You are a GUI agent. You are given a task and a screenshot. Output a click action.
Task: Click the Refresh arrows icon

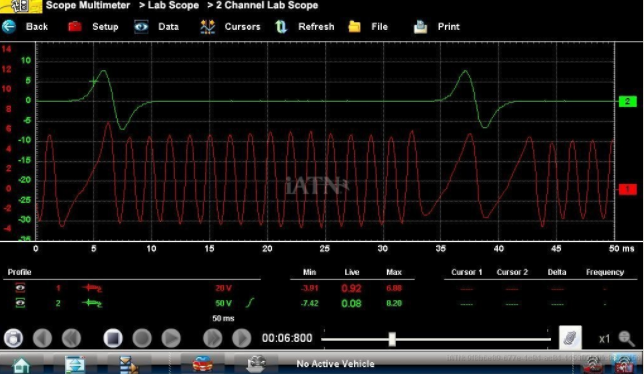click(281, 27)
